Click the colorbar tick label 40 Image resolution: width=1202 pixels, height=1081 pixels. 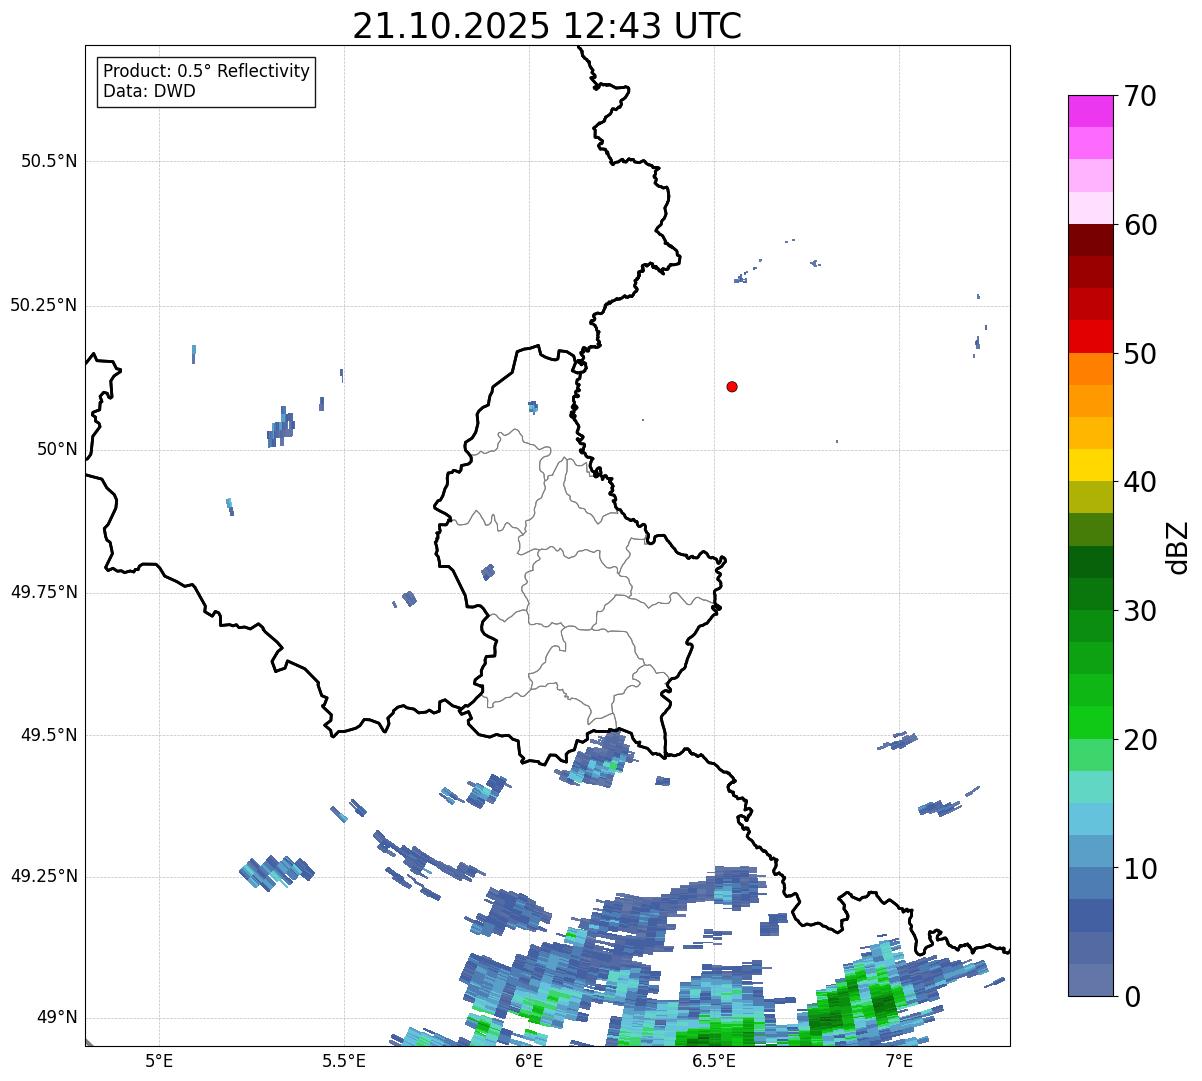[1140, 482]
